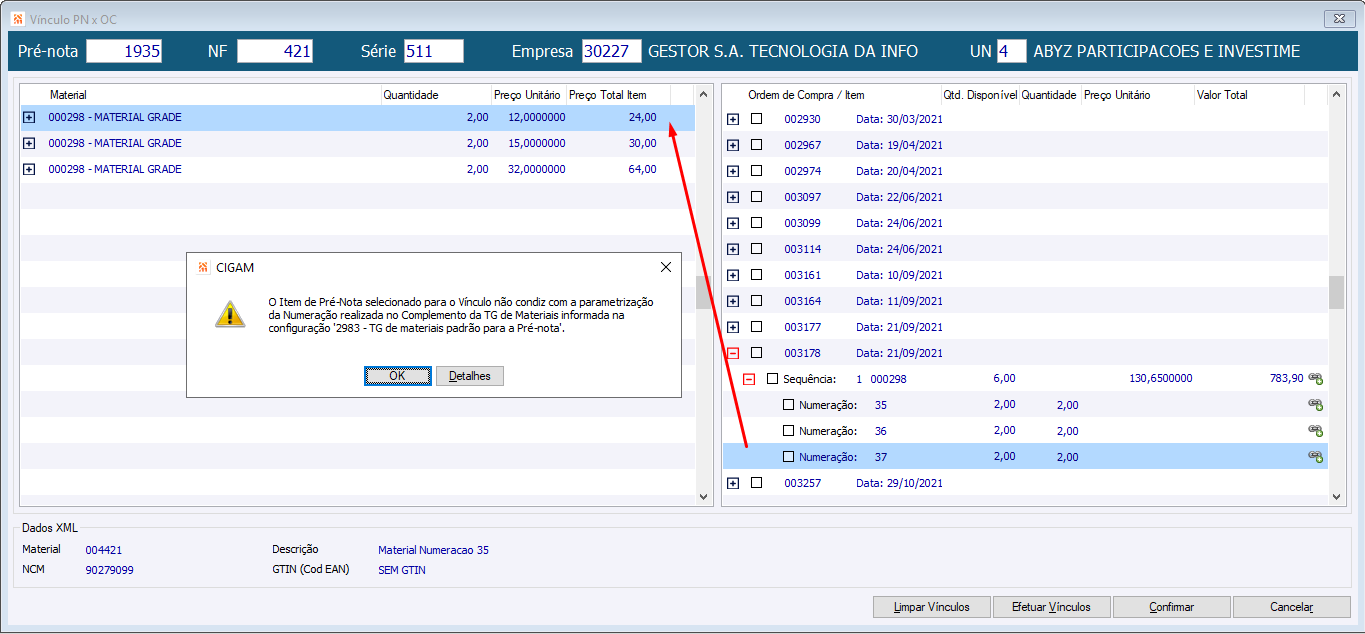Tick checkbox for order 002967
Viewport: 1365px width, 634px height.
(757, 144)
